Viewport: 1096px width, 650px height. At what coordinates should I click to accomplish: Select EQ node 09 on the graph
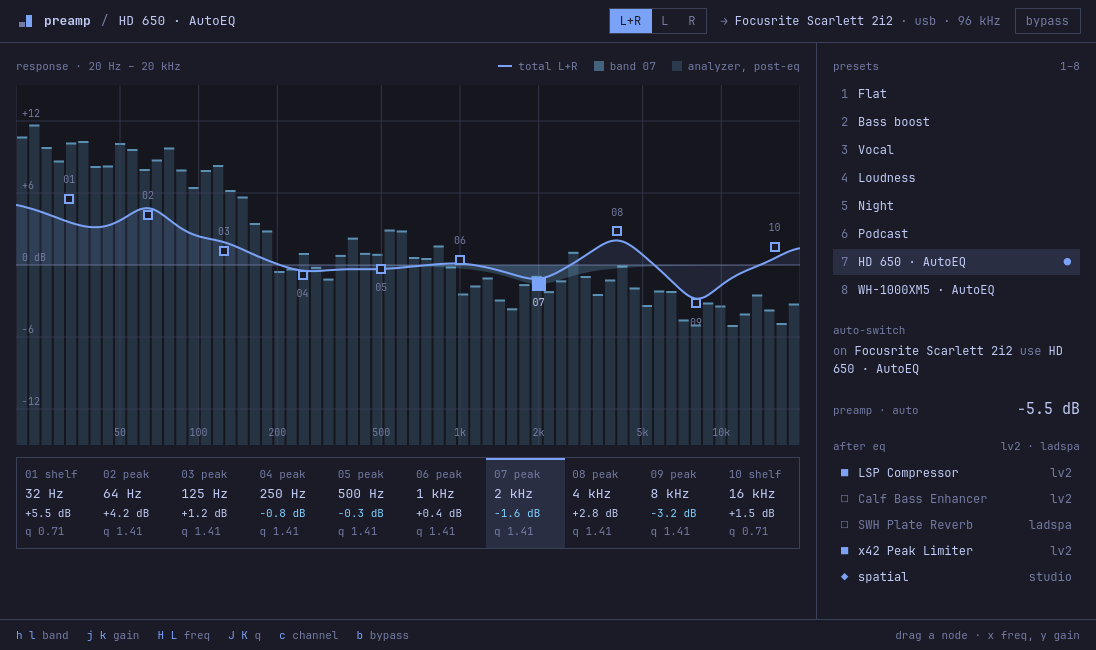pos(696,303)
